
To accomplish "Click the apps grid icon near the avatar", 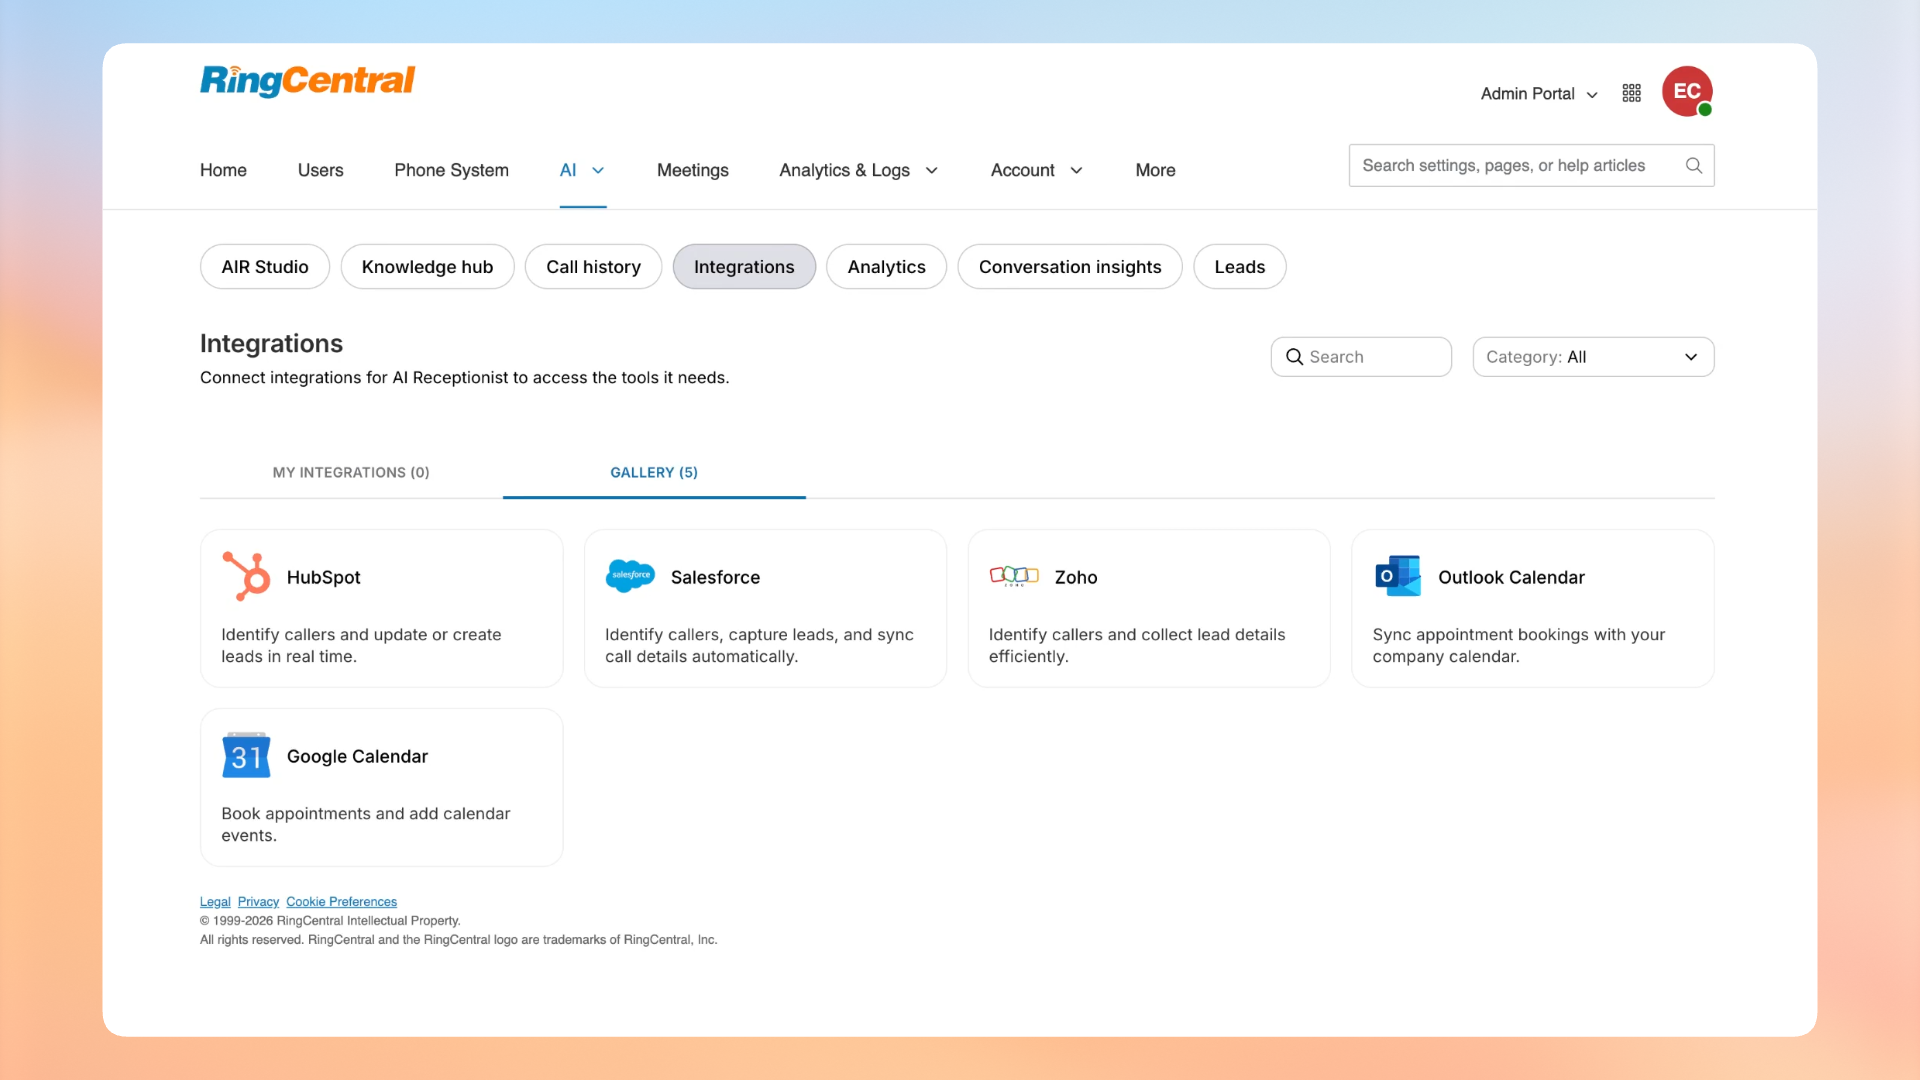I will (1631, 92).
